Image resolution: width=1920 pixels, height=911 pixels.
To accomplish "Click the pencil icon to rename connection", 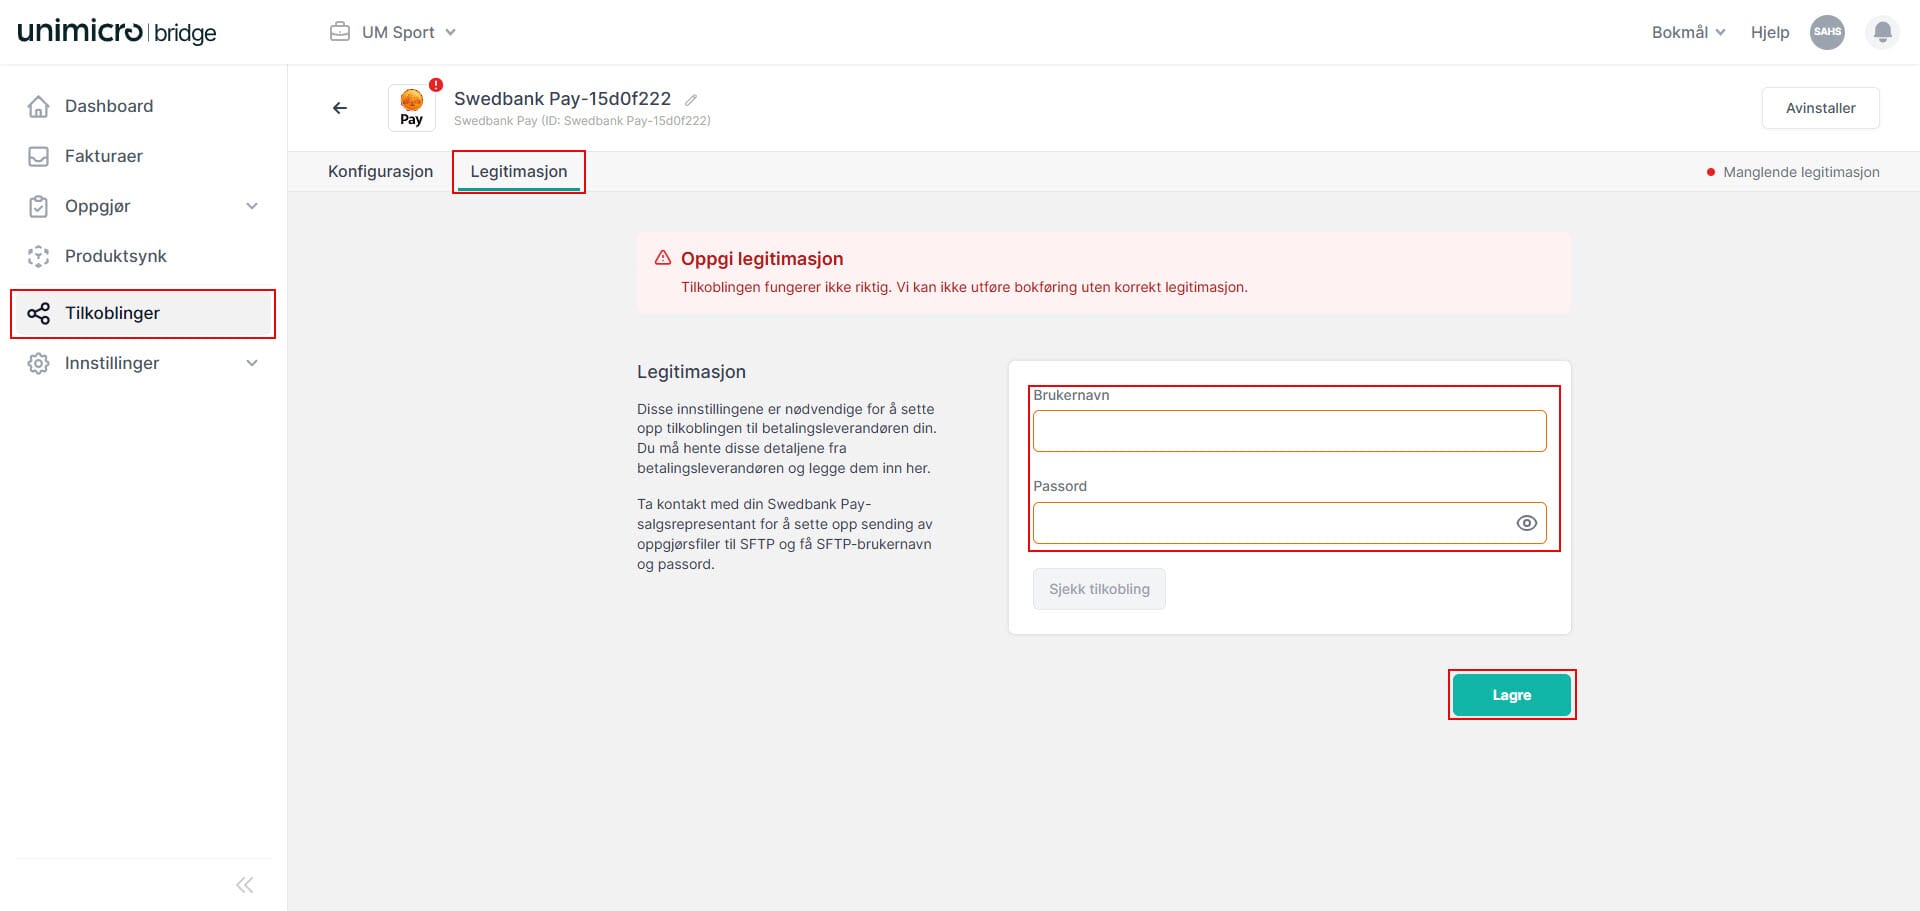I will tap(691, 100).
